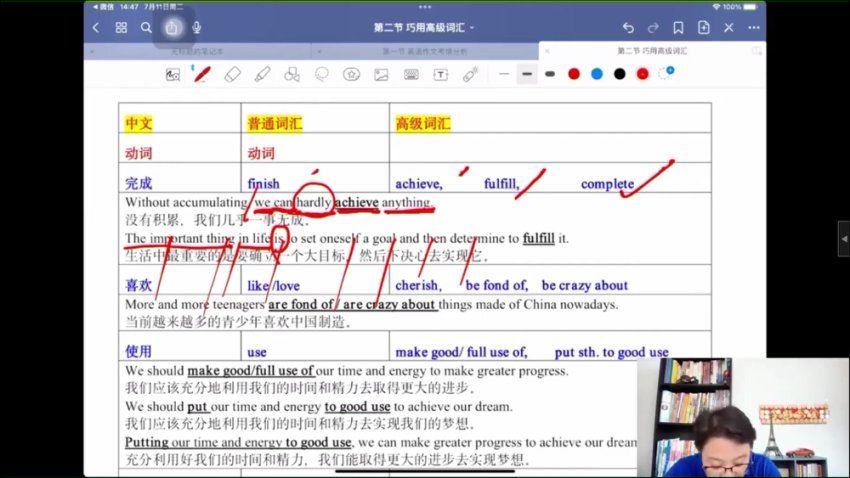The image size is (850, 478).
Task: Tap the slide-over handle at right edge
Action: click(x=843, y=238)
